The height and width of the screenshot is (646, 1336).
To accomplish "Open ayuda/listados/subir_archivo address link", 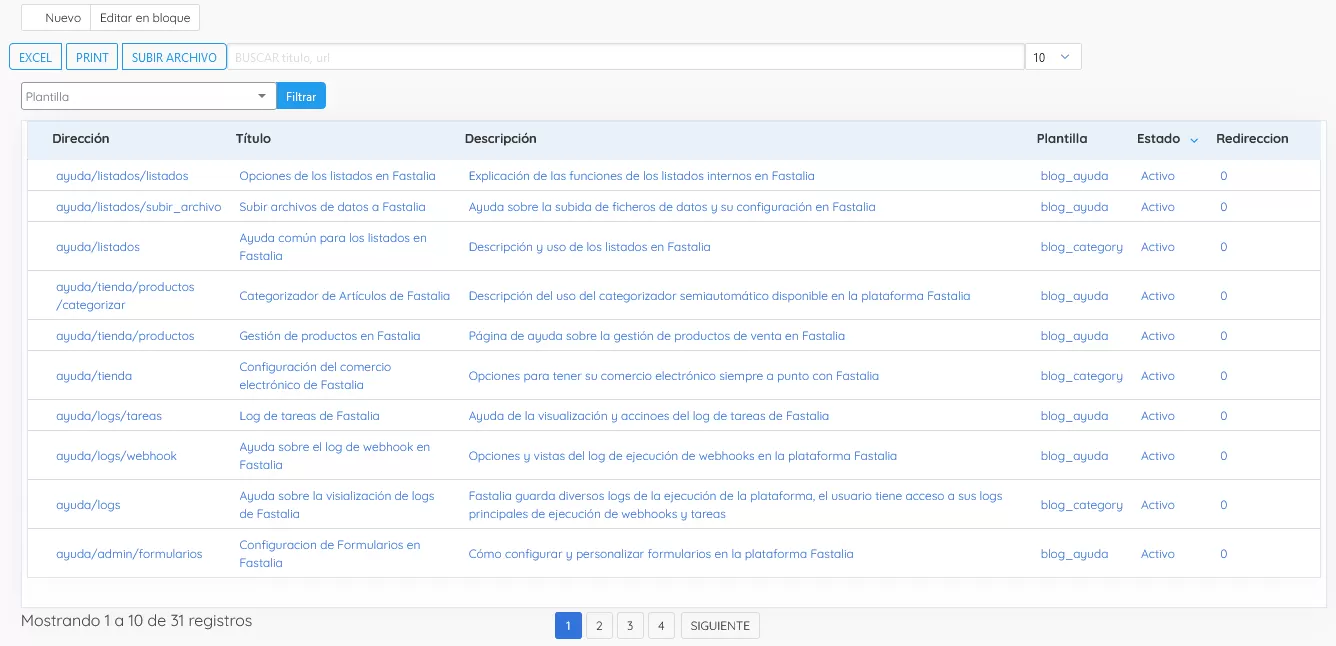I will 139,207.
